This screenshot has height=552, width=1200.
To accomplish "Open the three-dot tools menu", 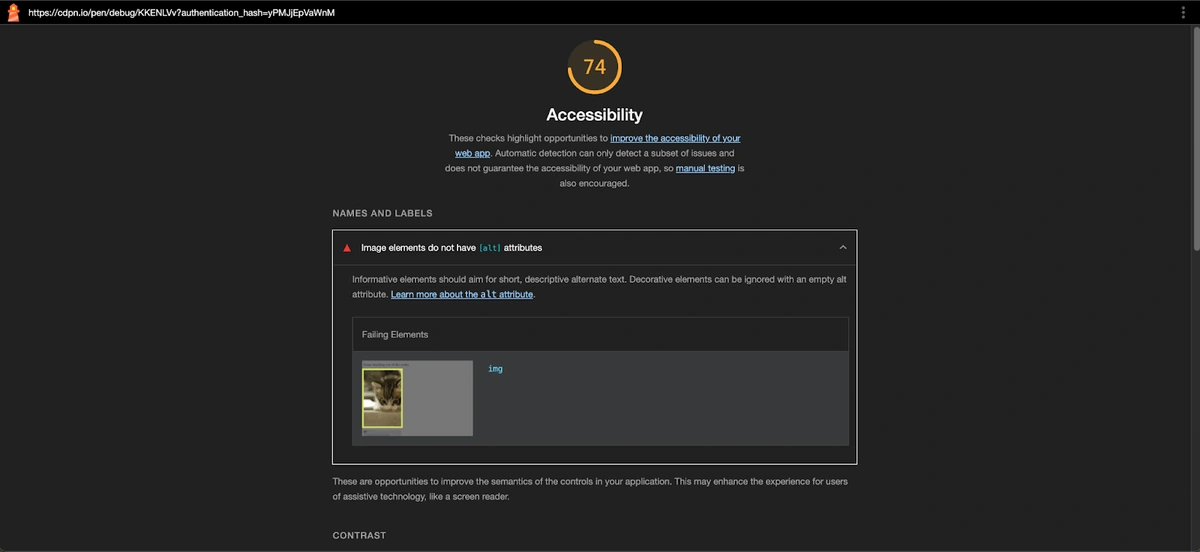I will pyautogui.click(x=1183, y=13).
